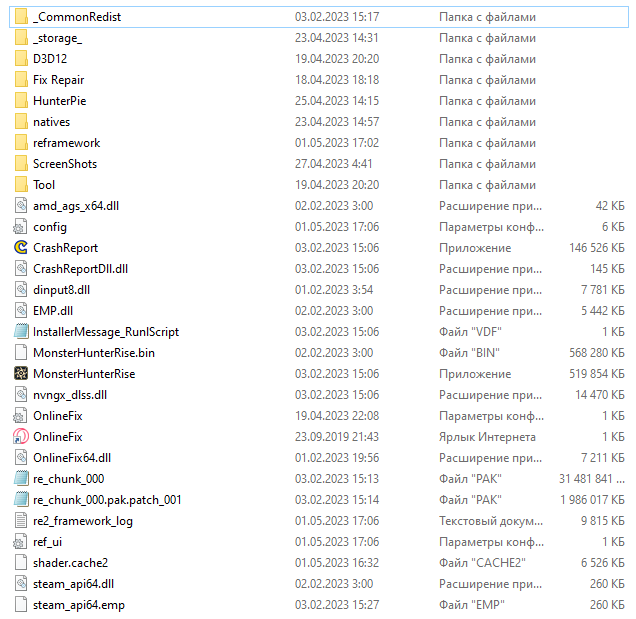The image size is (636, 619).
Task: Click the "InstallerMessage_RunIScript" file name
Action: click(x=106, y=332)
